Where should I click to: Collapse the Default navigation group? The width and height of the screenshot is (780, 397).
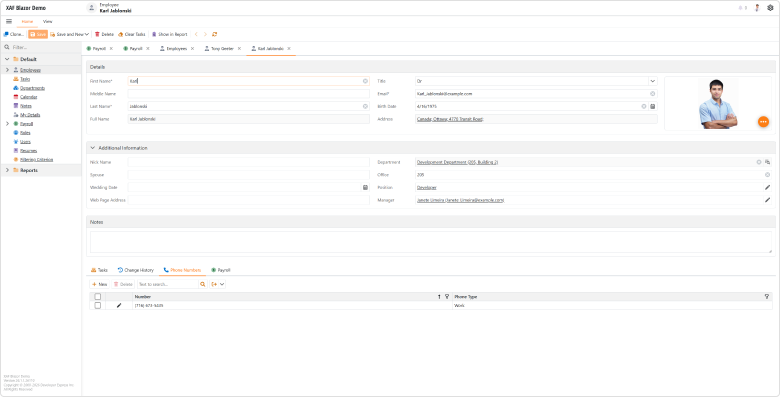click(7, 59)
